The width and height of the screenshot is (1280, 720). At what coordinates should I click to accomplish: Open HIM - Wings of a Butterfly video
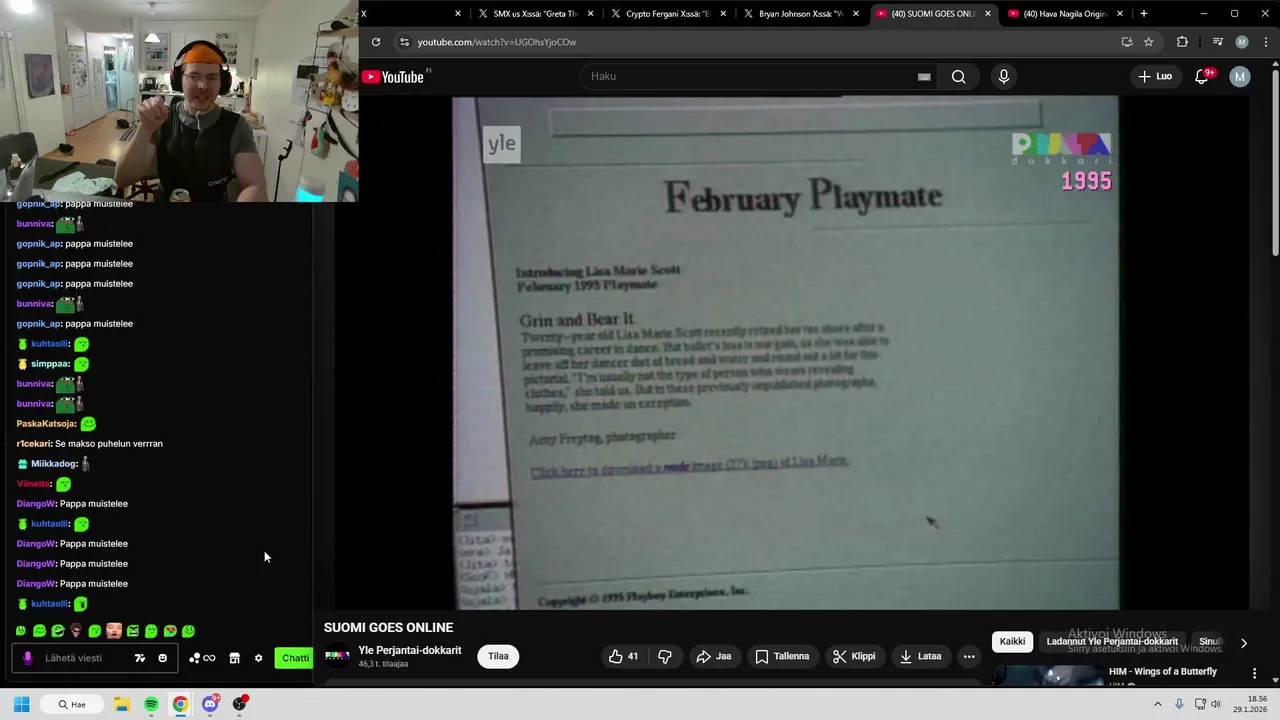1162,672
